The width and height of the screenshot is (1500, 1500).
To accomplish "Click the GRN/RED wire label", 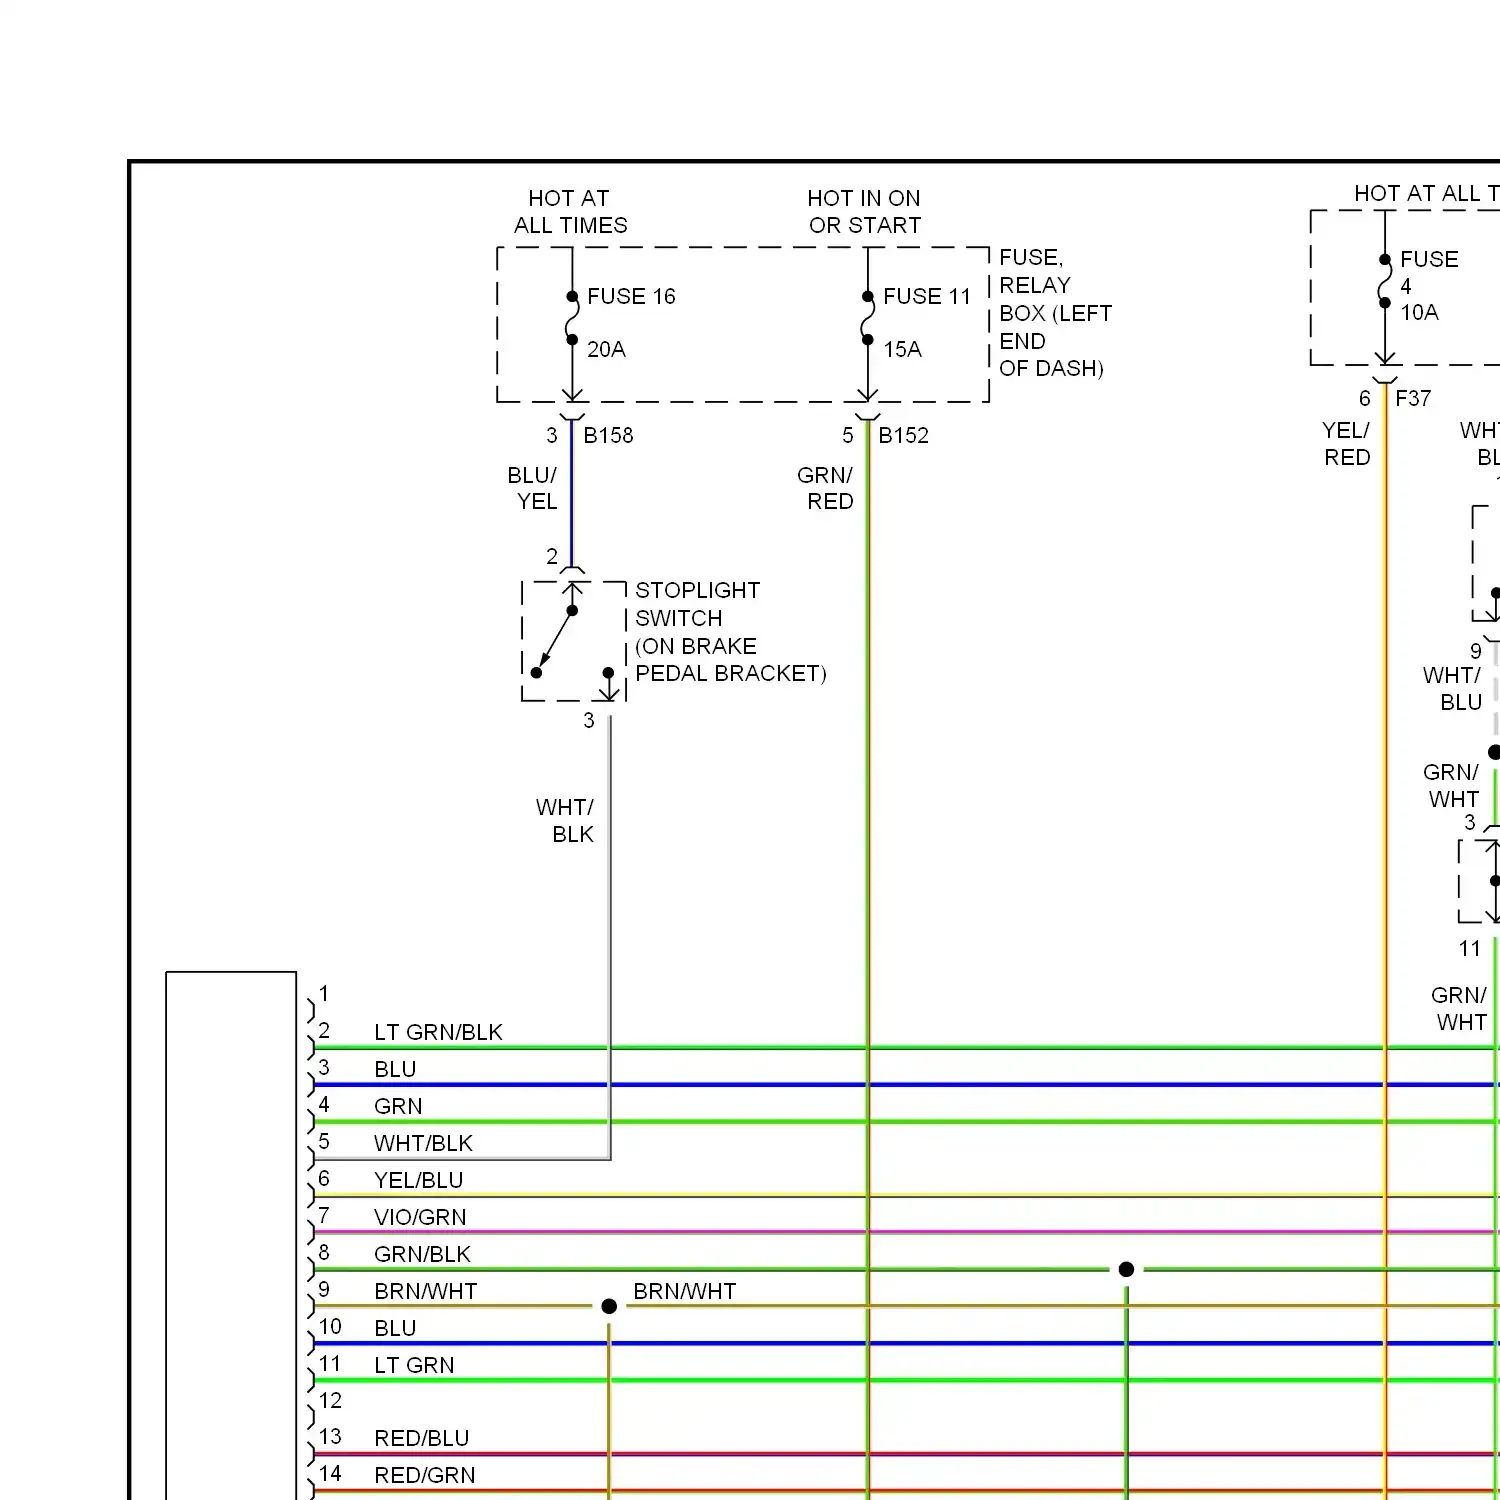I will pos(826,488).
